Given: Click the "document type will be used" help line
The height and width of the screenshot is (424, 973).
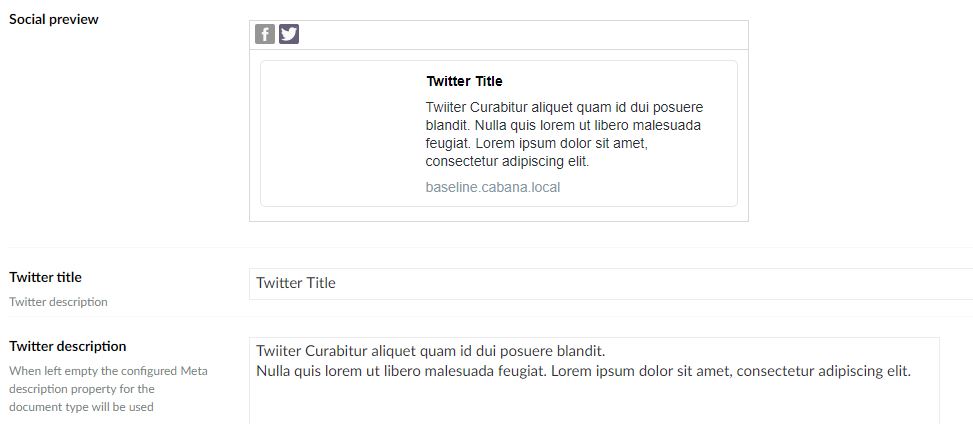Looking at the screenshot, I should pyautogui.click(x=81, y=407).
